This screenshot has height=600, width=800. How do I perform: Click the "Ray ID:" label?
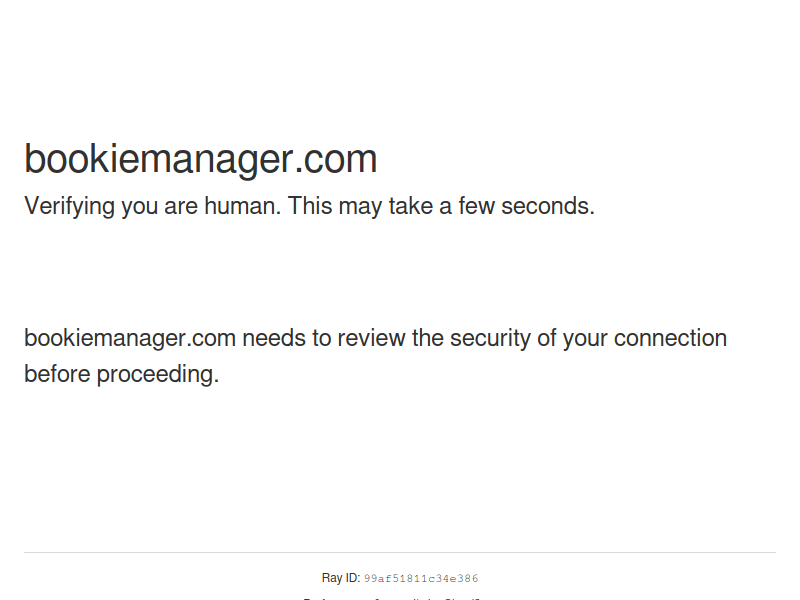[340, 578]
